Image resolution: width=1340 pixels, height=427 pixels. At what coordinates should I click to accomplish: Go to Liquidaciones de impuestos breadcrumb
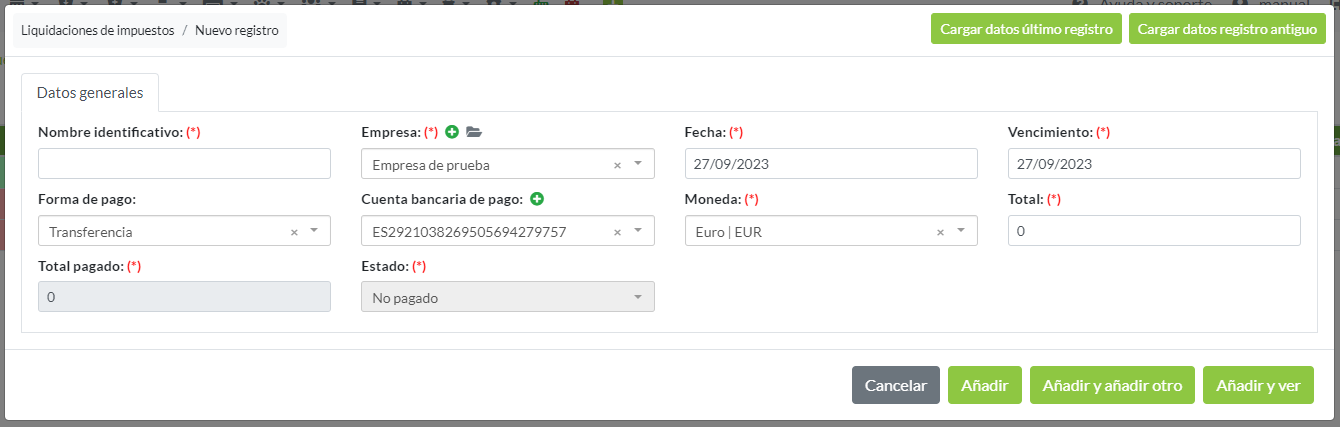coord(97,30)
